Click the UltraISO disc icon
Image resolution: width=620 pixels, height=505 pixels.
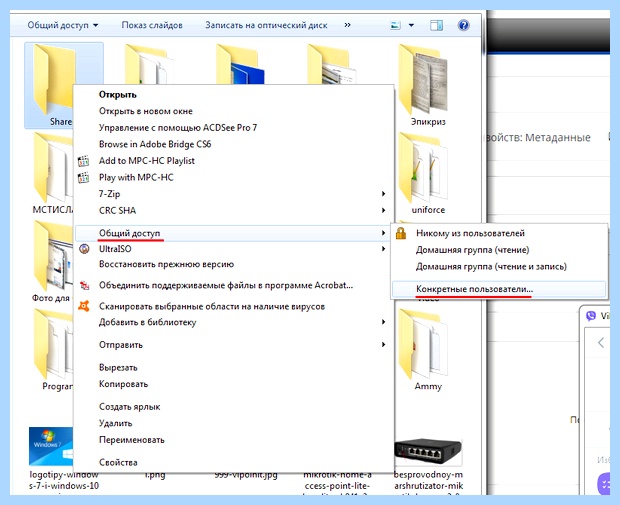tap(84, 249)
